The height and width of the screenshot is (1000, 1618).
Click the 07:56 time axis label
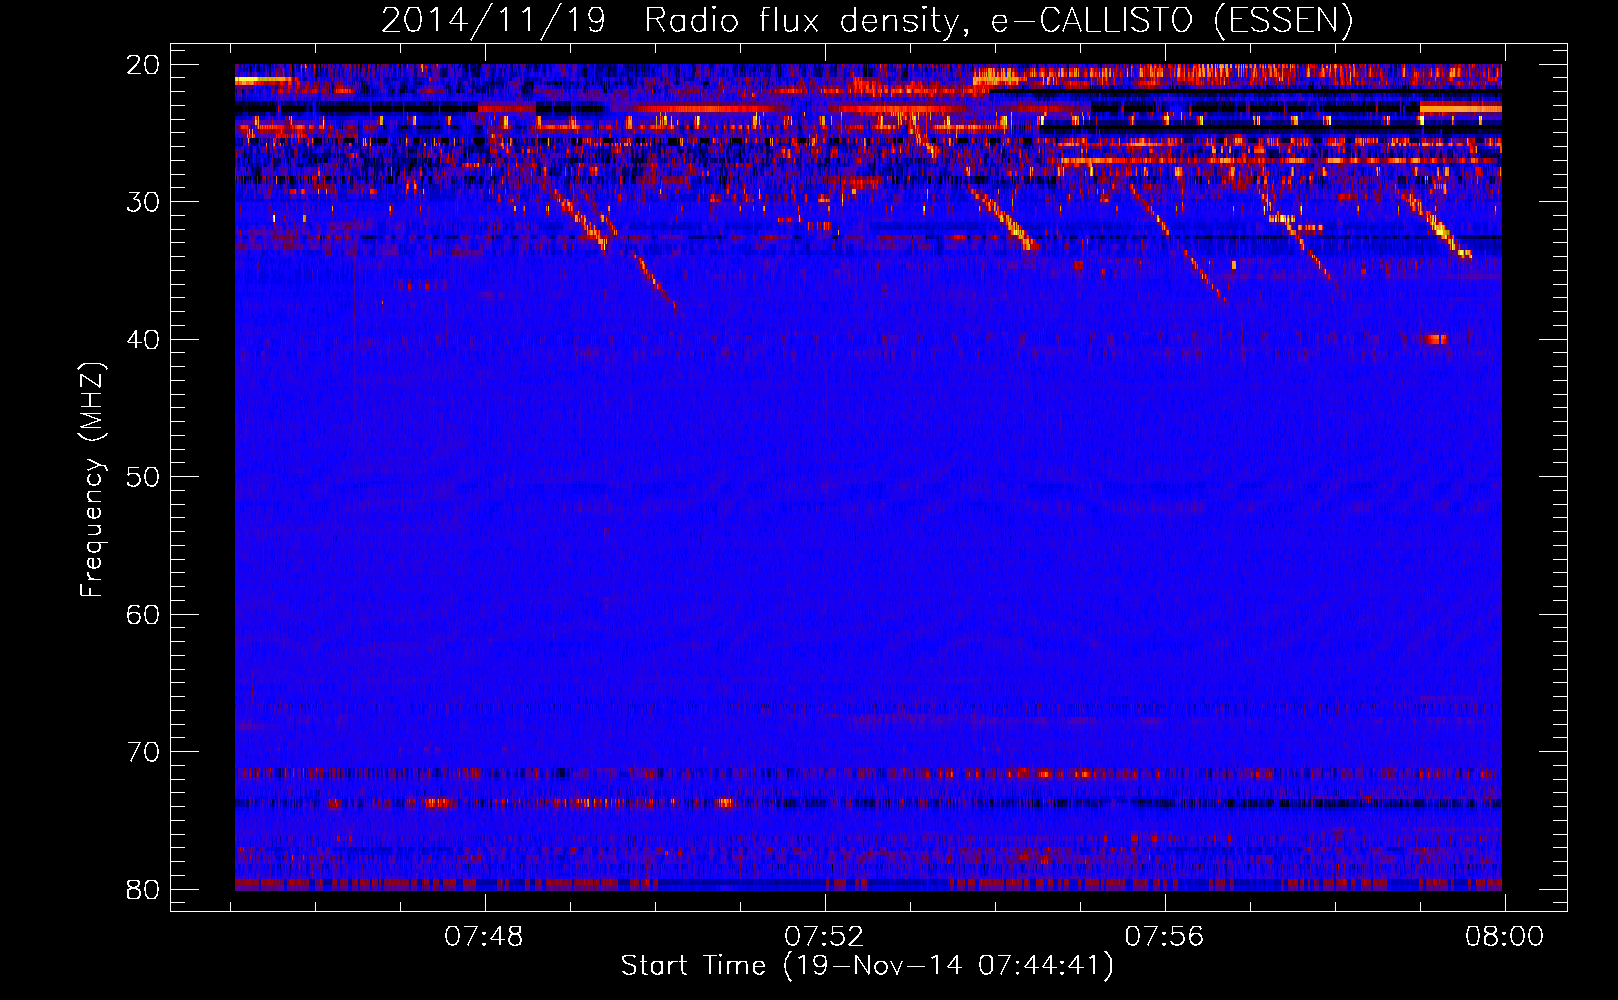pyautogui.click(x=1164, y=937)
